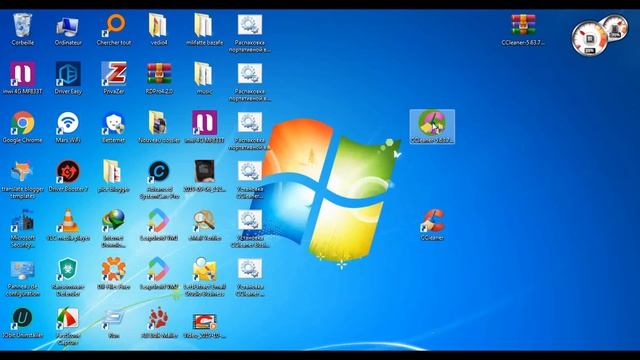
Task: Select the Установка CCleaner Busi... installer file
Action: (x=249, y=228)
